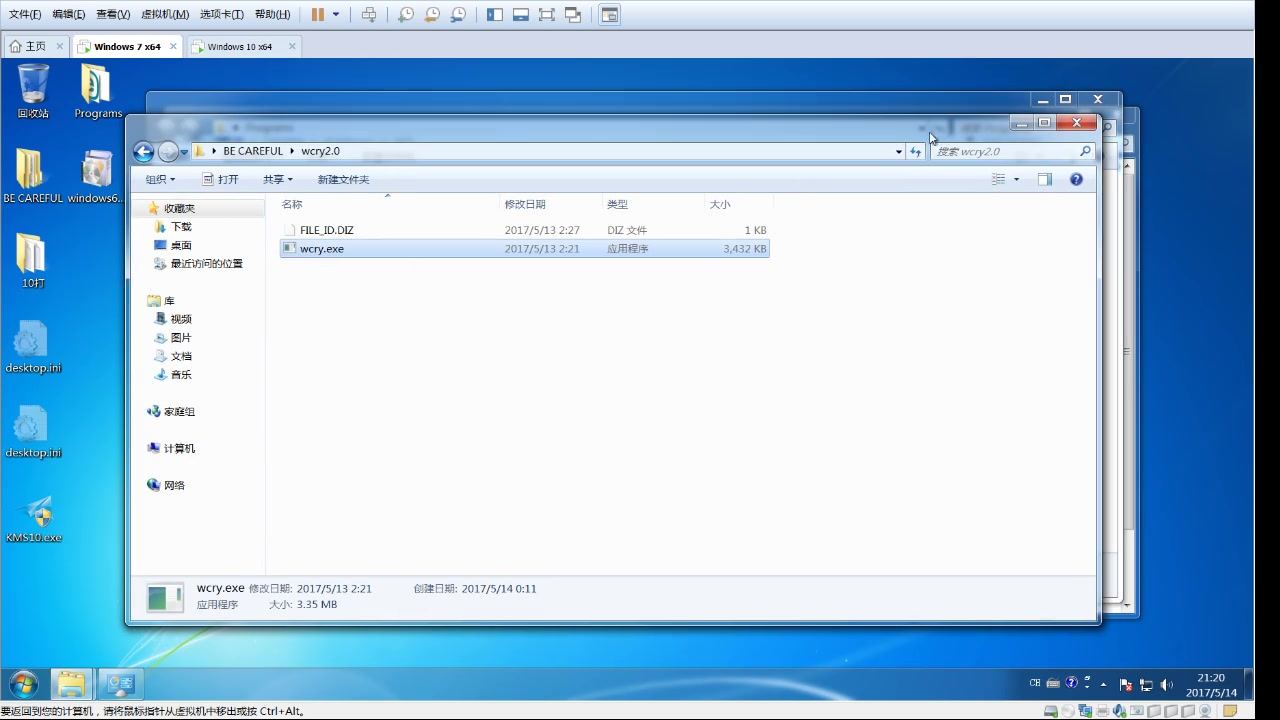Toggle the thumbnail bar view

(521, 15)
